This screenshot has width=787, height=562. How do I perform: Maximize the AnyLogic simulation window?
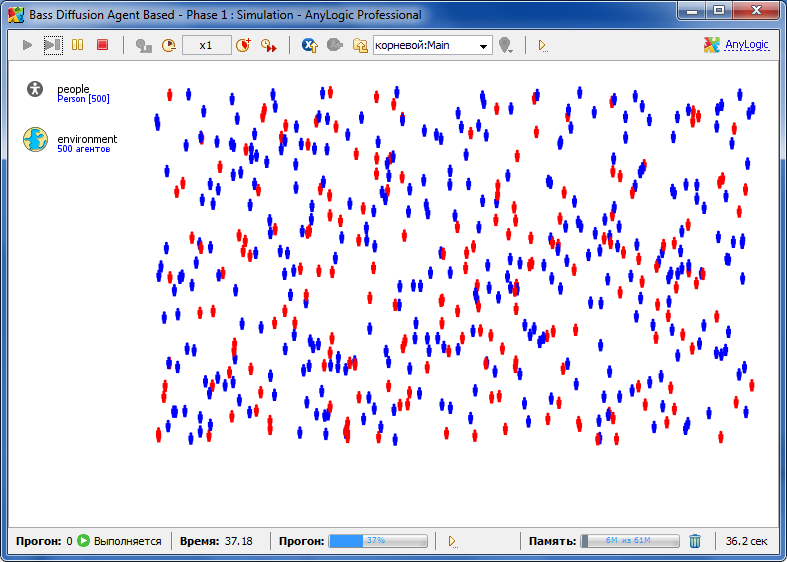pos(719,11)
